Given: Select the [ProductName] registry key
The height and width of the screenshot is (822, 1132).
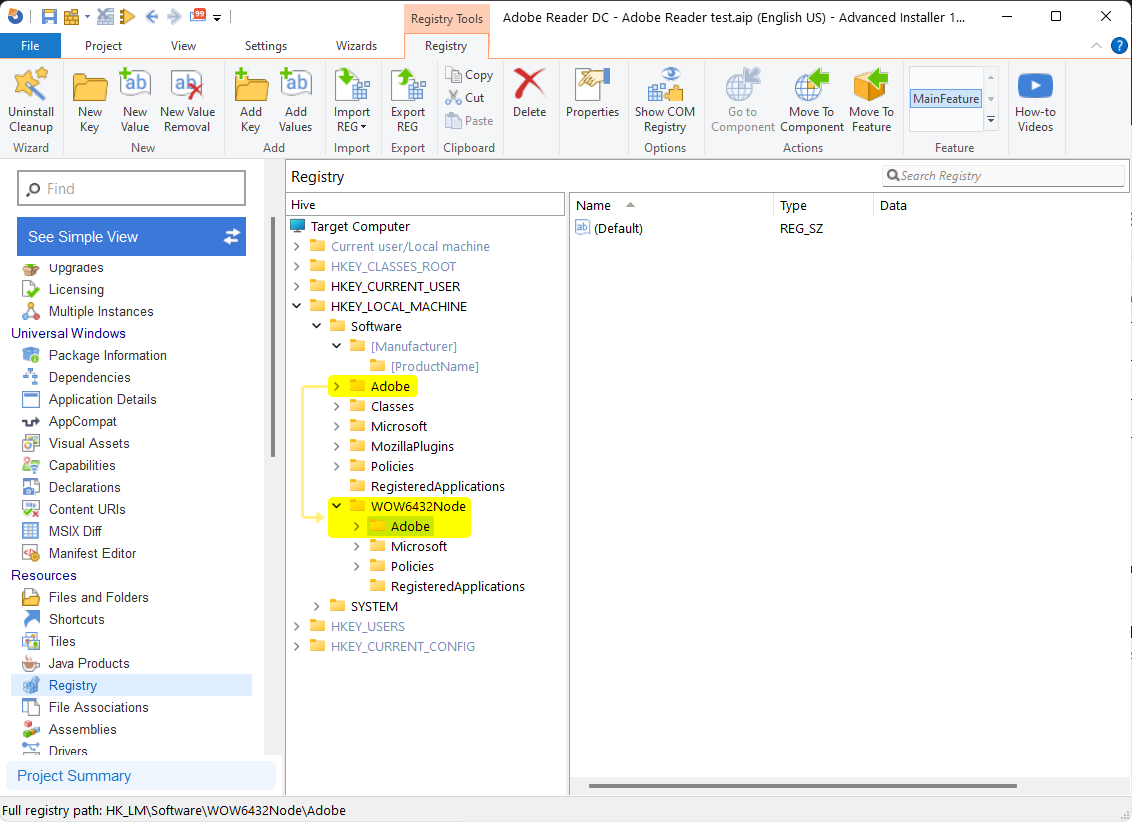Looking at the screenshot, I should 435,366.
